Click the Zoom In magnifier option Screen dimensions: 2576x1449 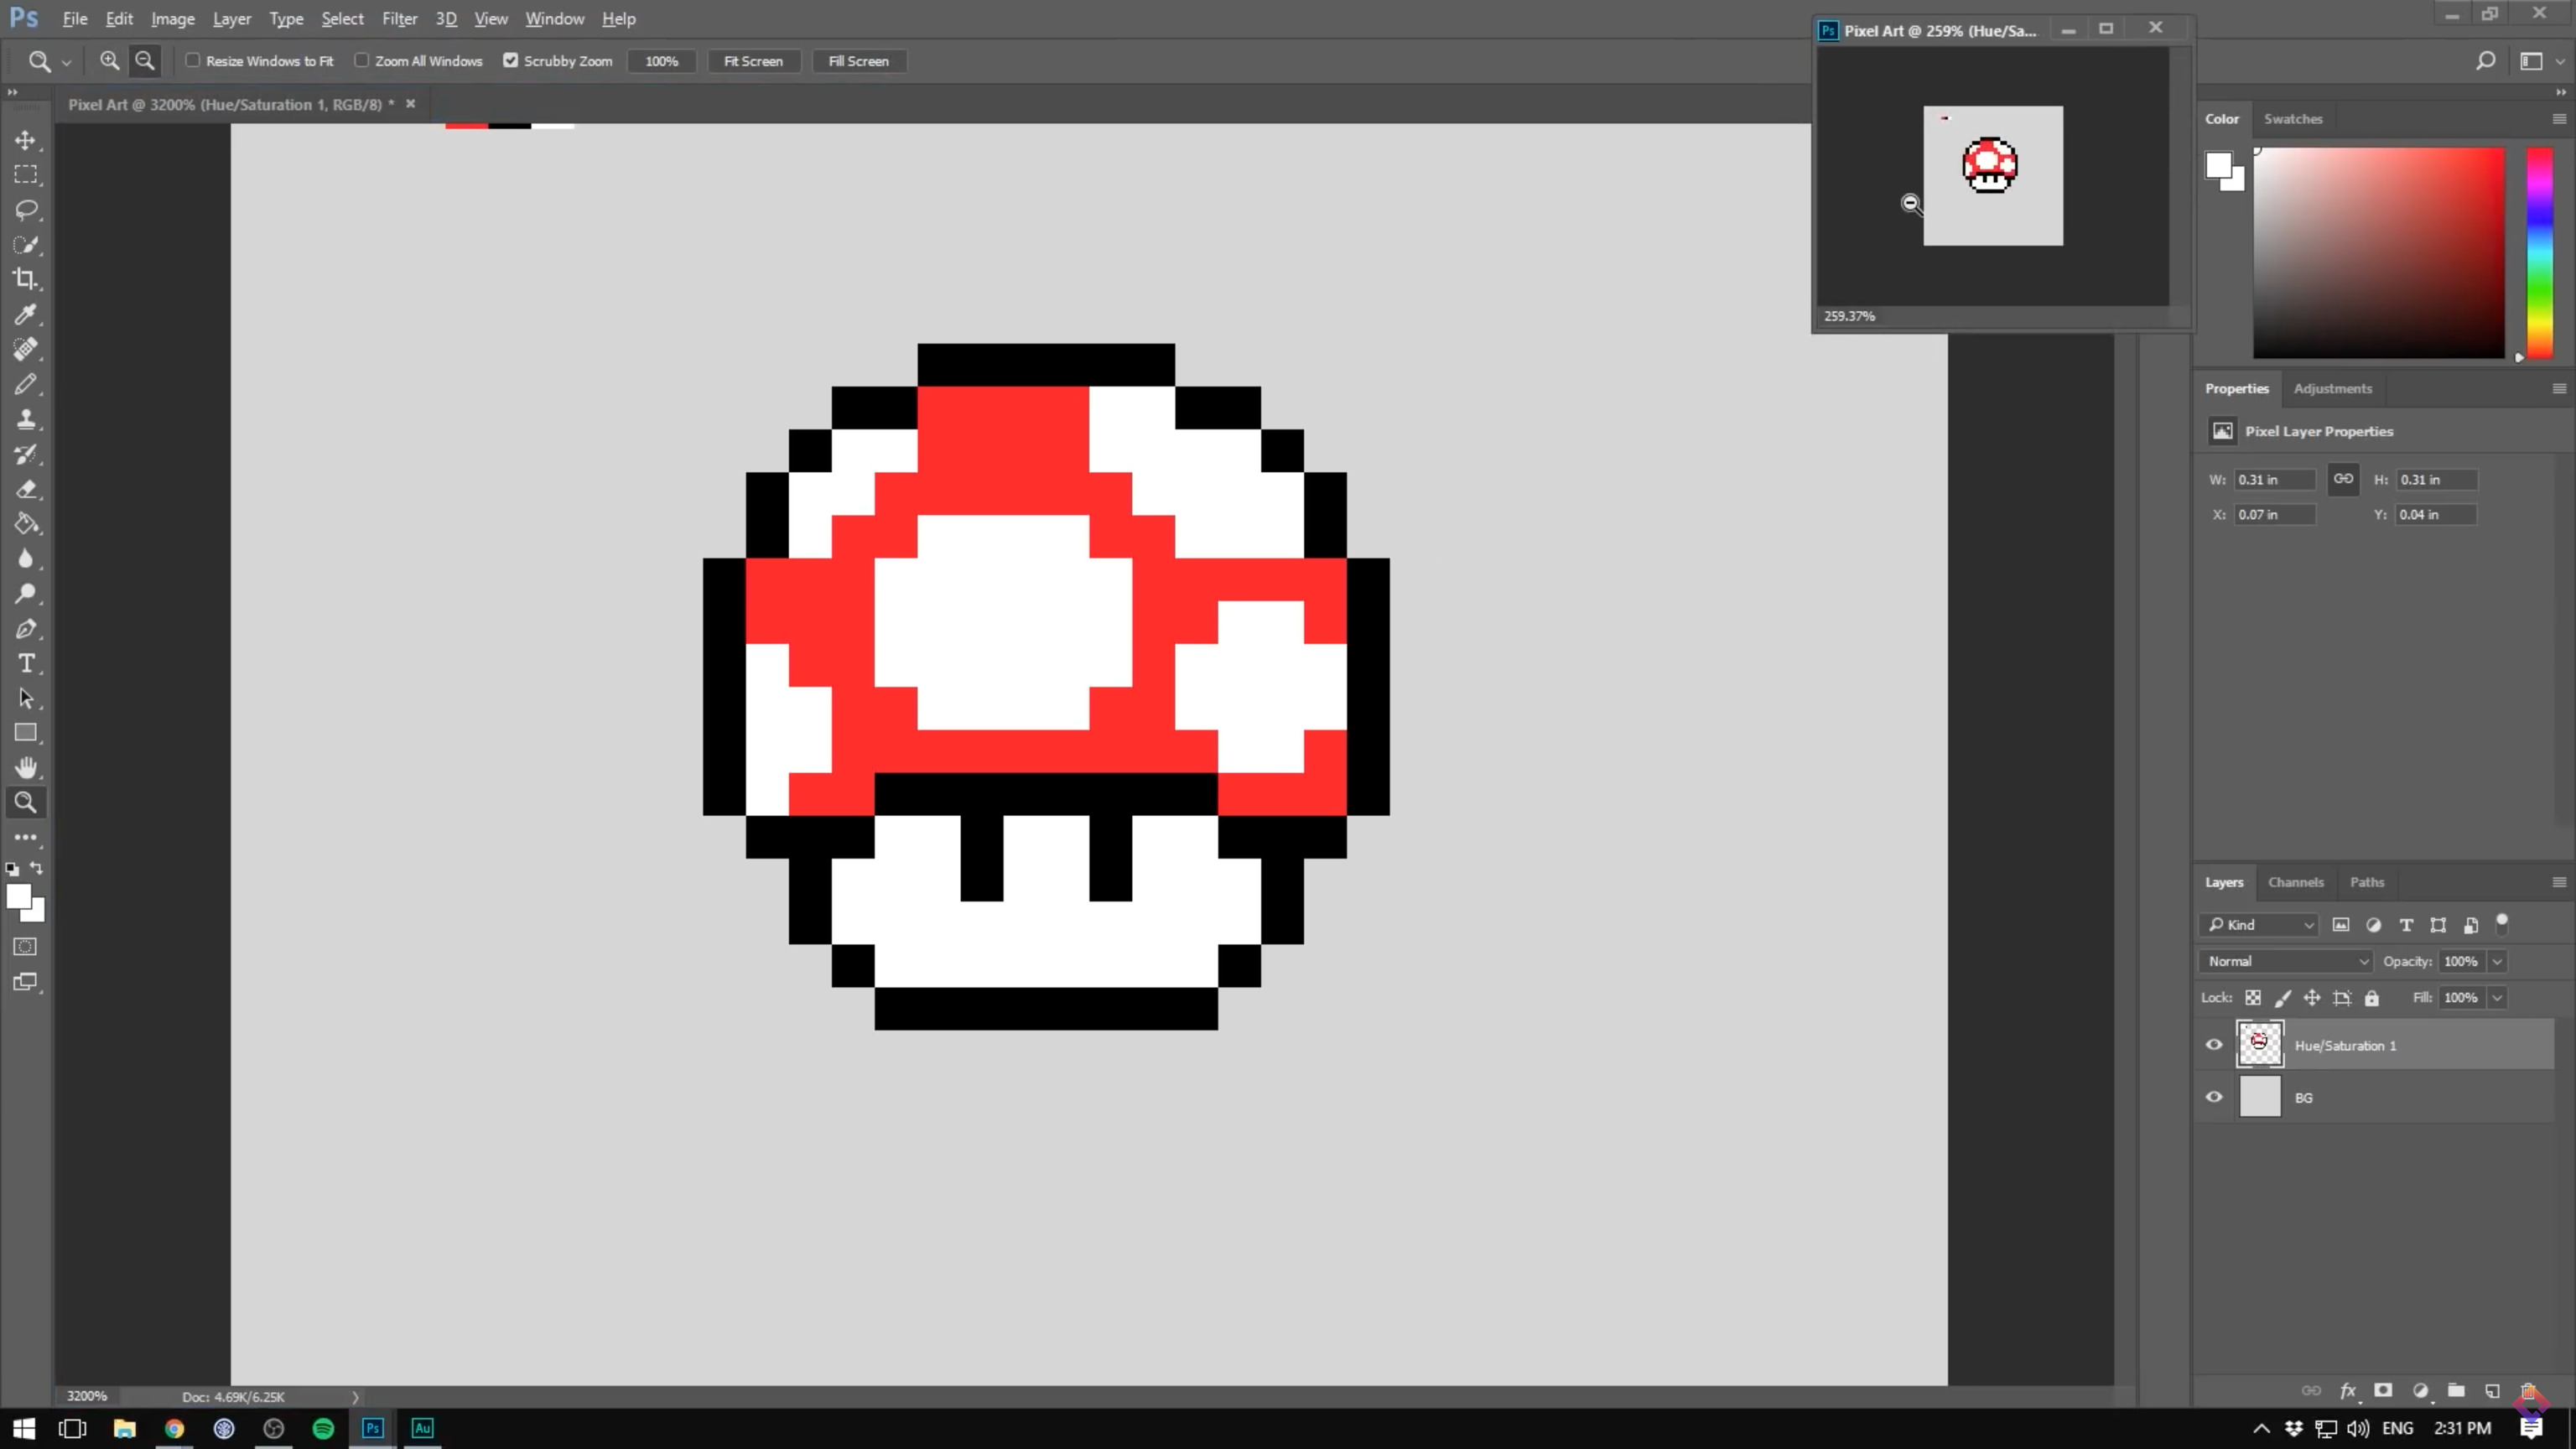(110, 61)
